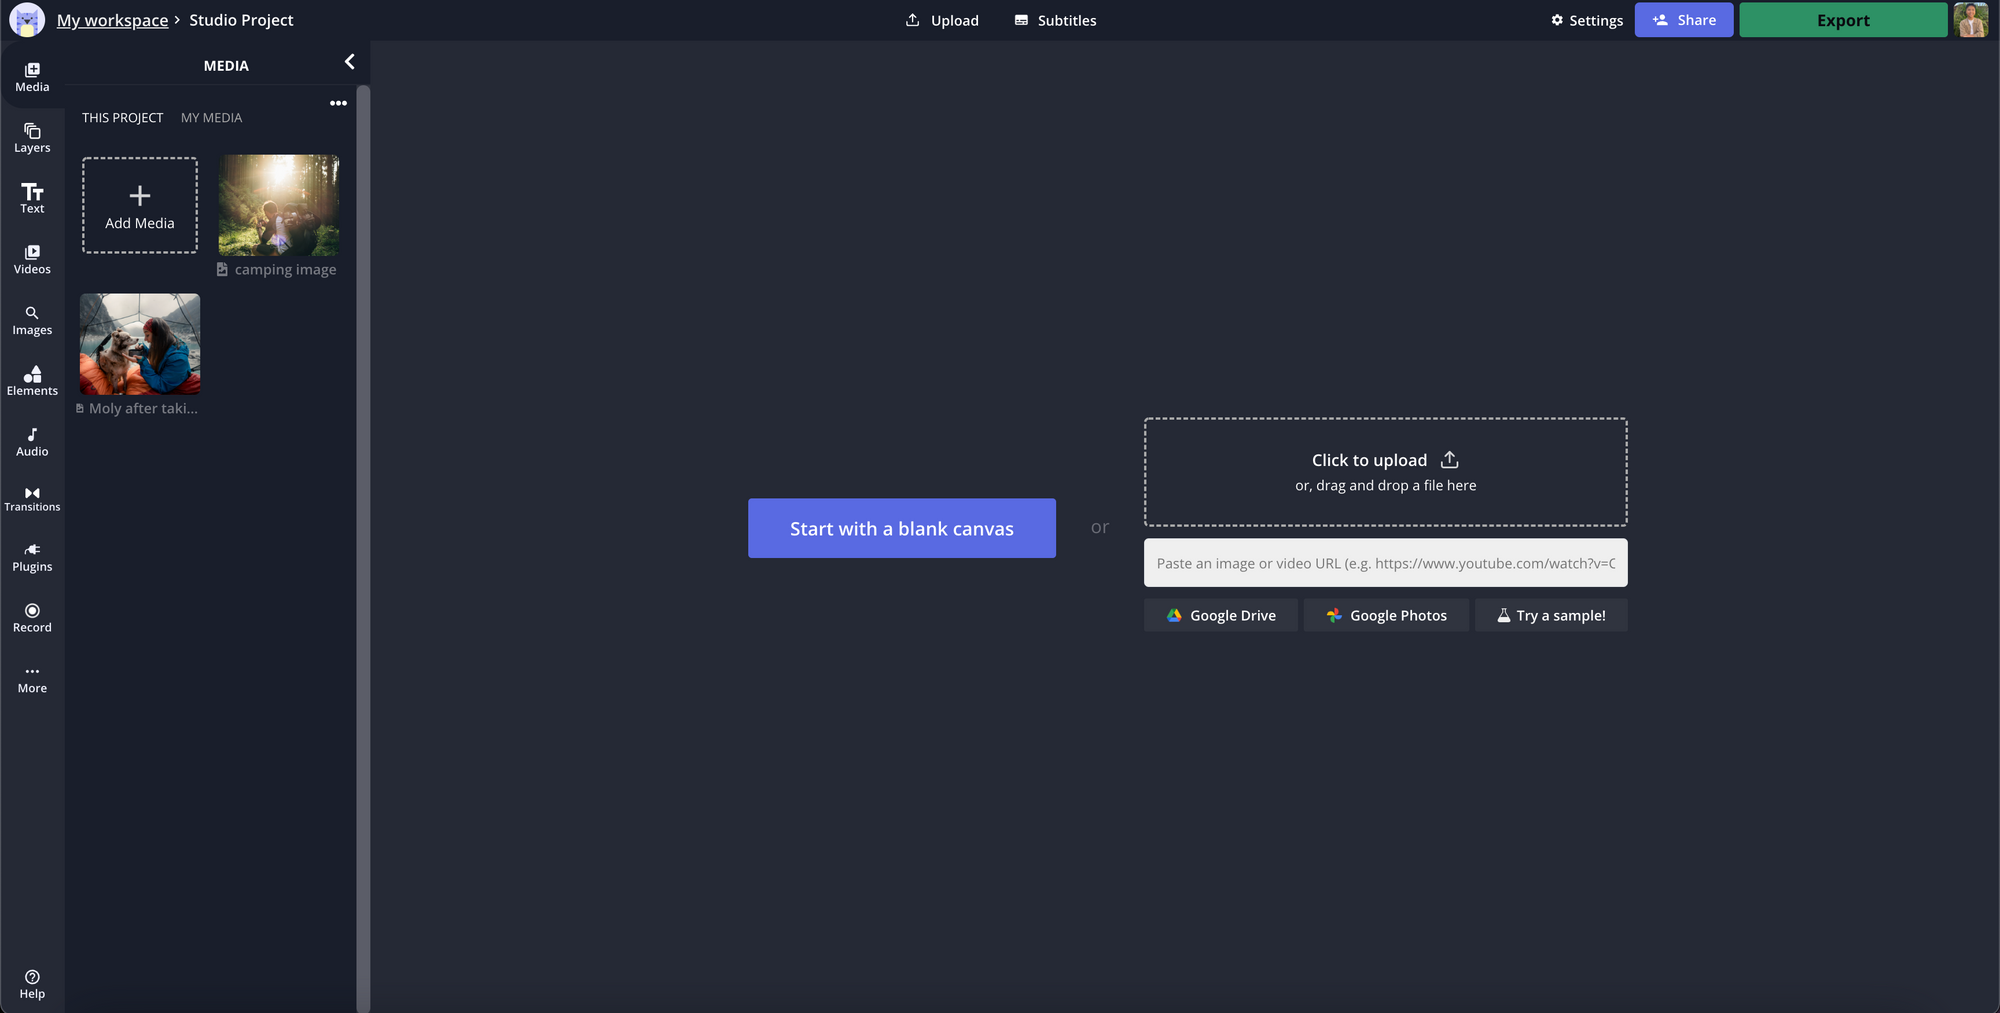The height and width of the screenshot is (1013, 2000).
Task: Open the Transitions panel
Action: point(32,497)
